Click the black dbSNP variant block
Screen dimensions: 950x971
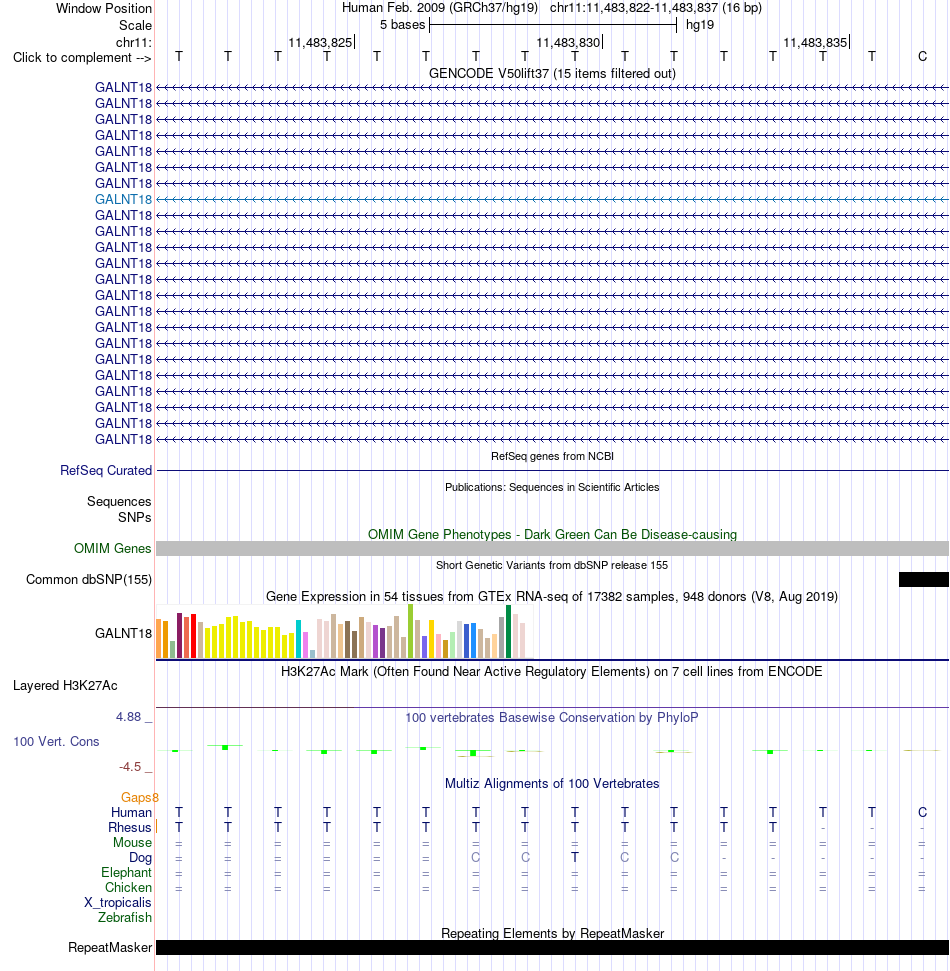tap(924, 580)
